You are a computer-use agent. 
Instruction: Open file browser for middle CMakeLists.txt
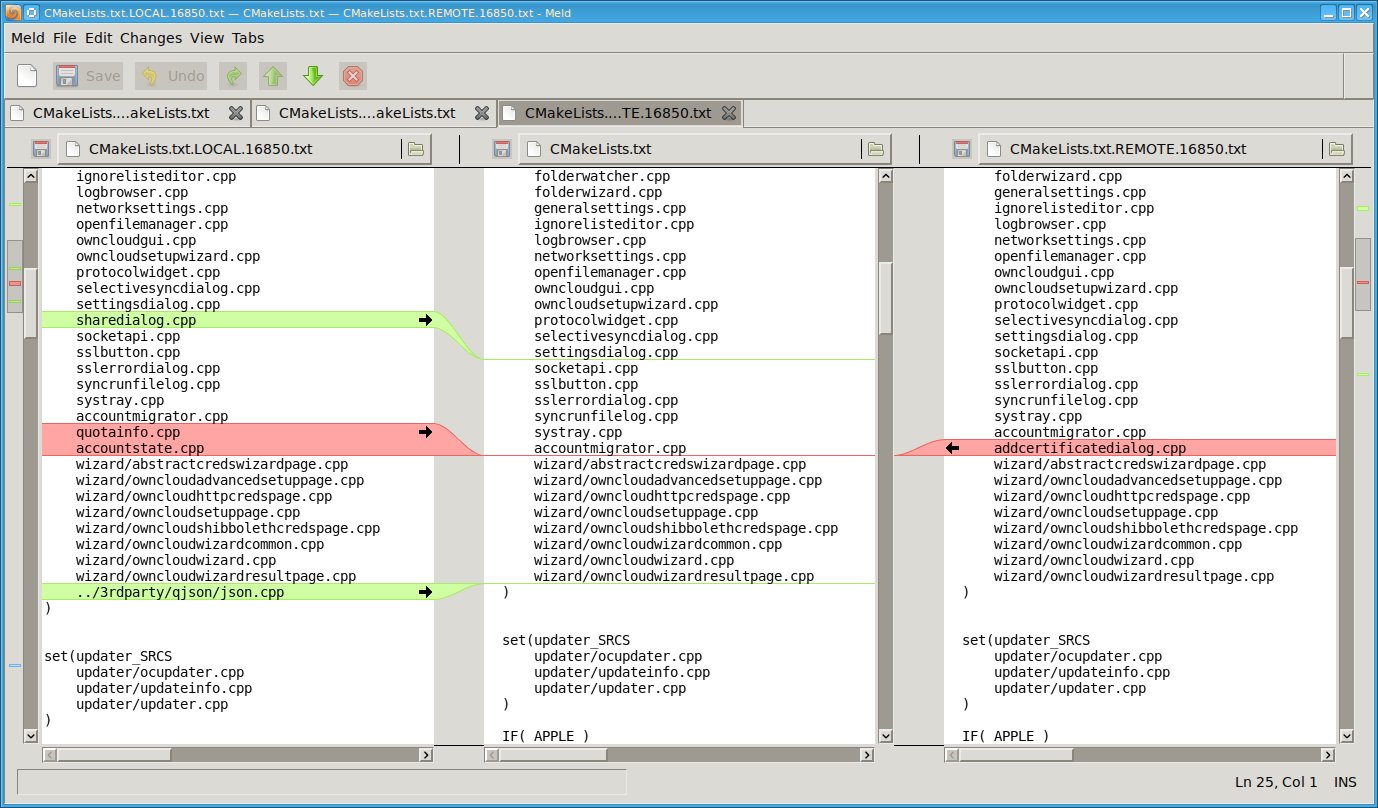(x=876, y=149)
